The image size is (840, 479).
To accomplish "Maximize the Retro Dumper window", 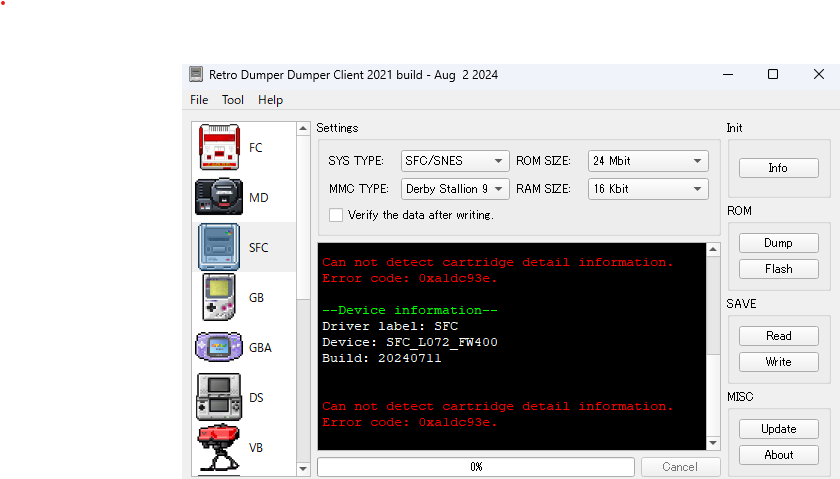I will (773, 74).
